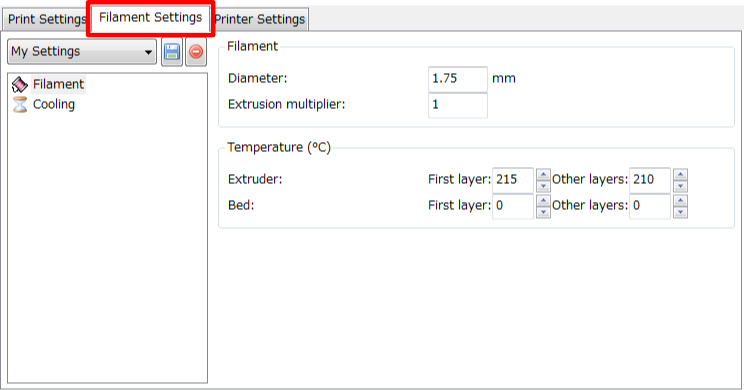
Task: Increase extruder first layer temperature
Action: (x=543, y=174)
